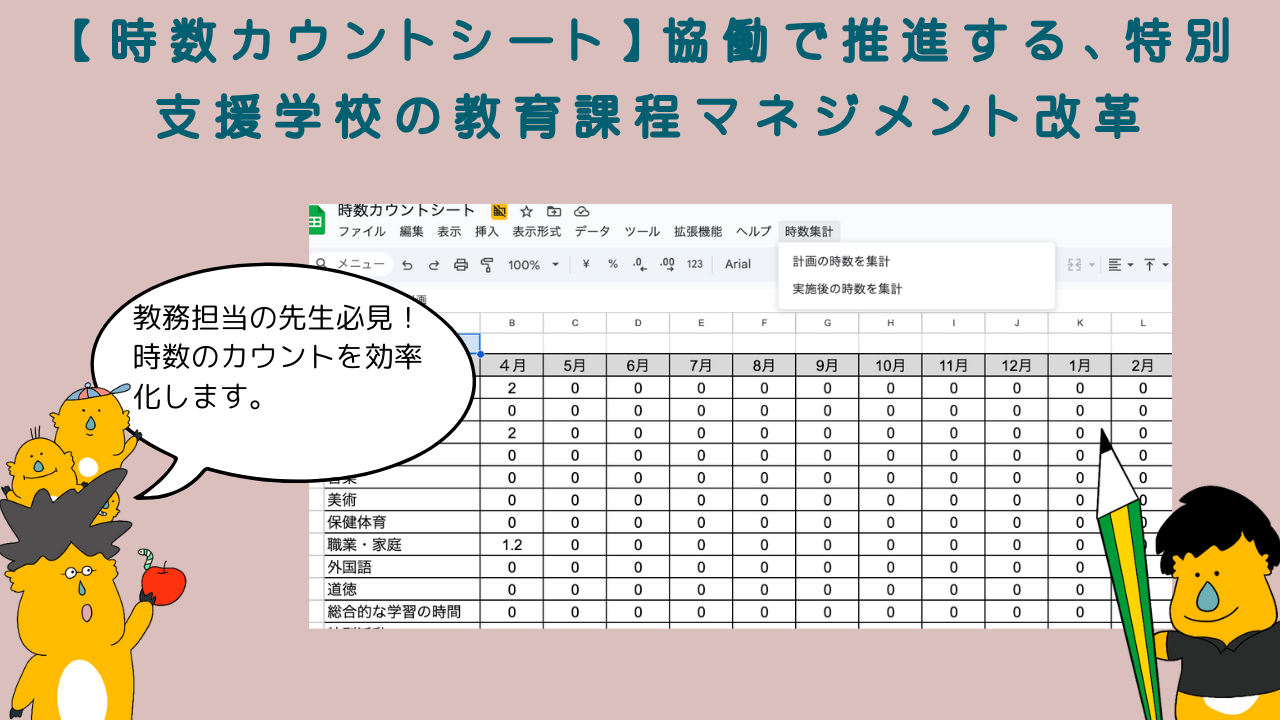
Task: Select column I header
Action: 953,323
